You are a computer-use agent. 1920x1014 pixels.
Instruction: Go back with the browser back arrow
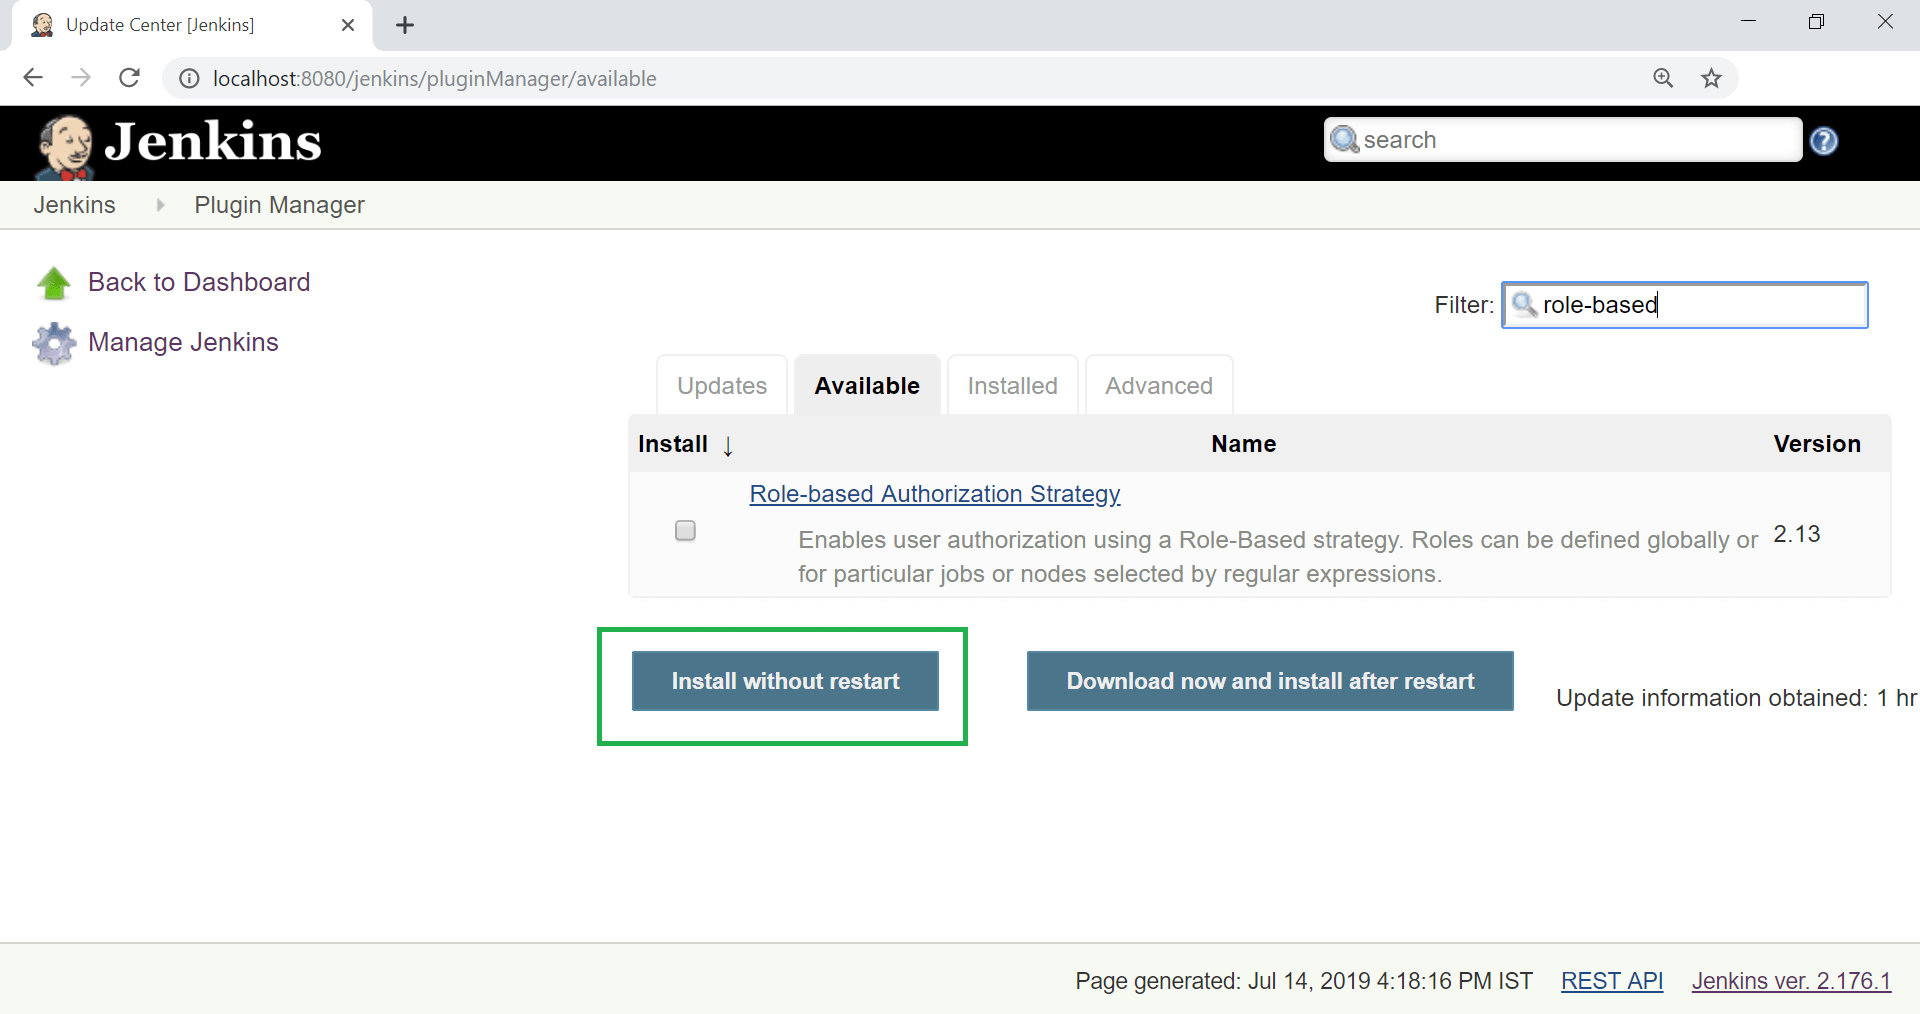click(33, 78)
